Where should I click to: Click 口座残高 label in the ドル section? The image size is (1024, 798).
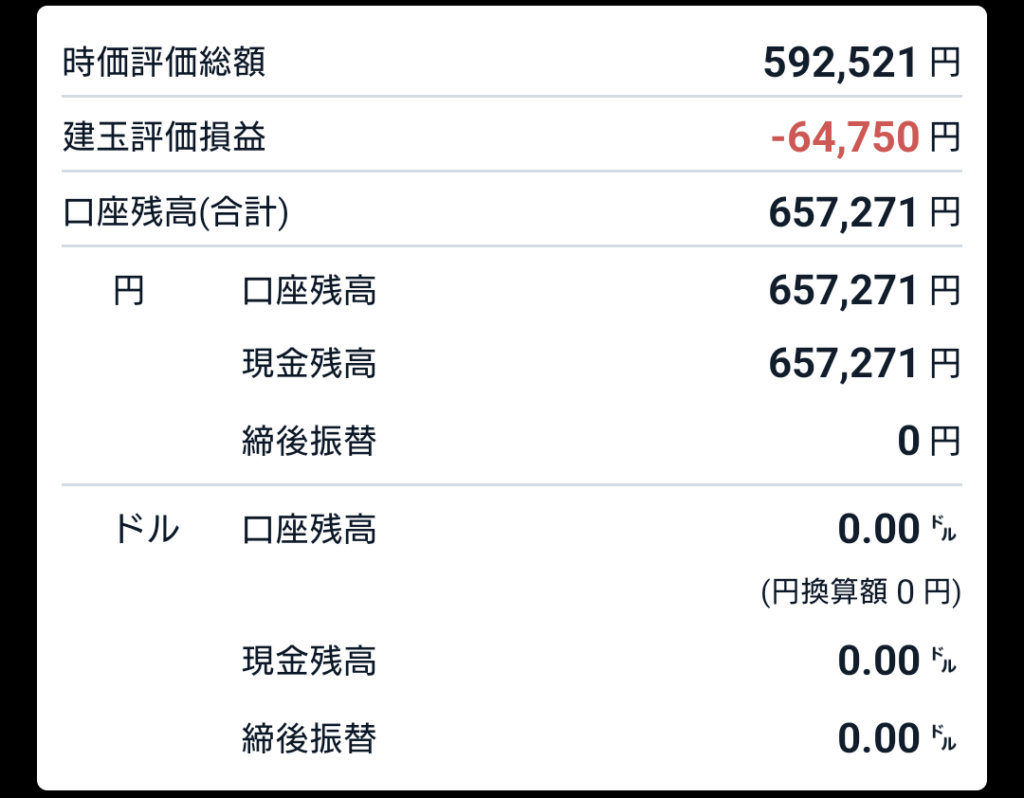pos(309,529)
